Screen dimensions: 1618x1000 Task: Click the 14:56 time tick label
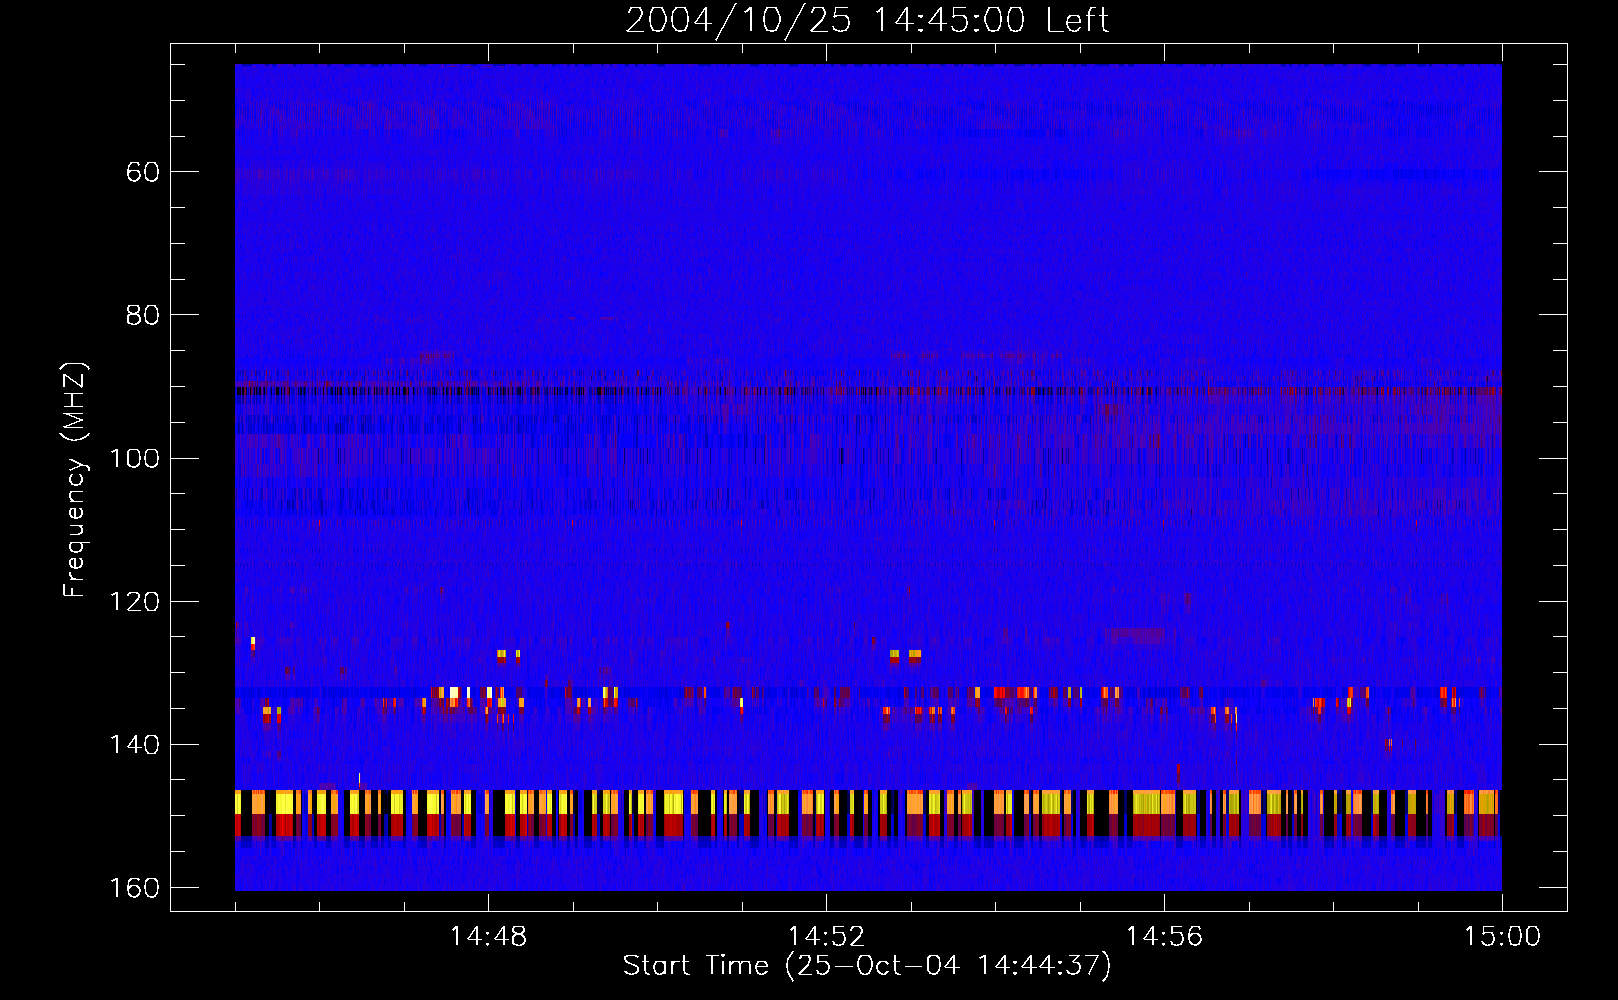[1164, 937]
